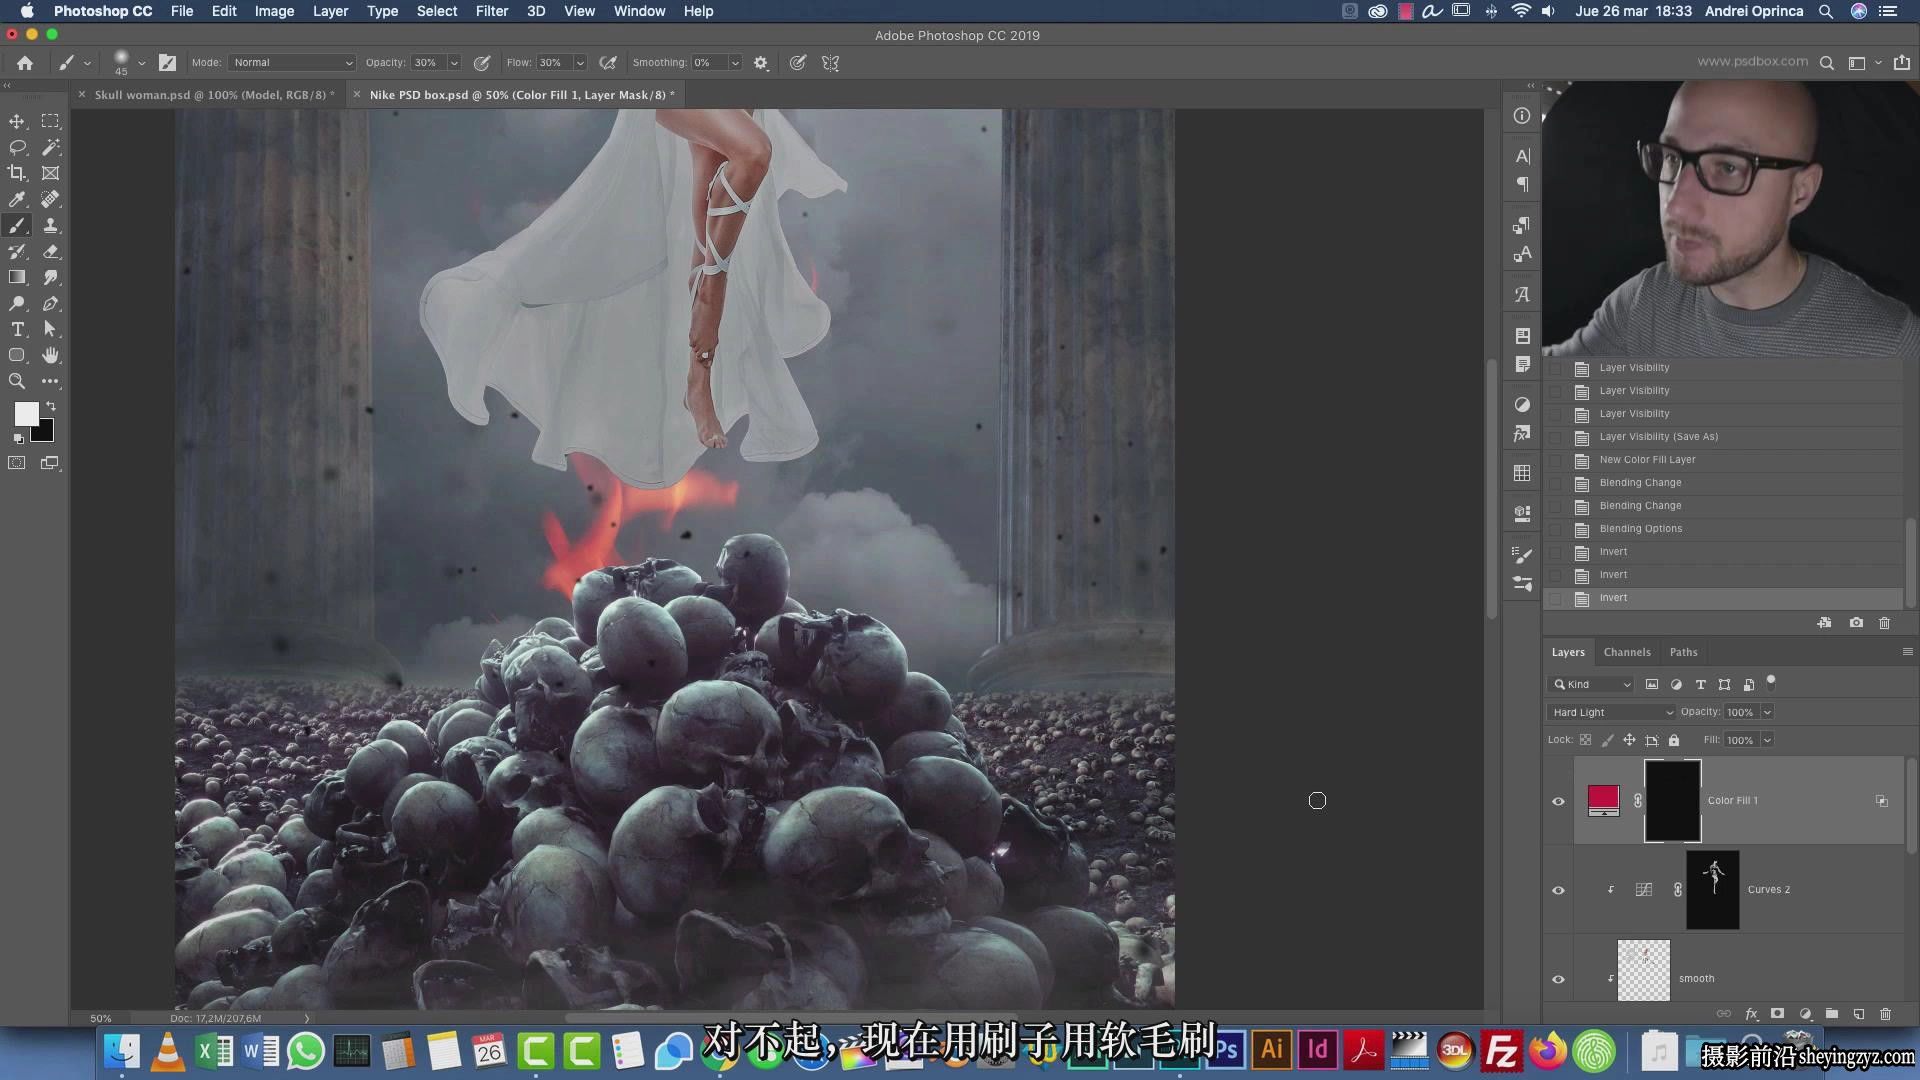Select the Blending Options history state
1920x1080 pixels.
coord(1722,529)
